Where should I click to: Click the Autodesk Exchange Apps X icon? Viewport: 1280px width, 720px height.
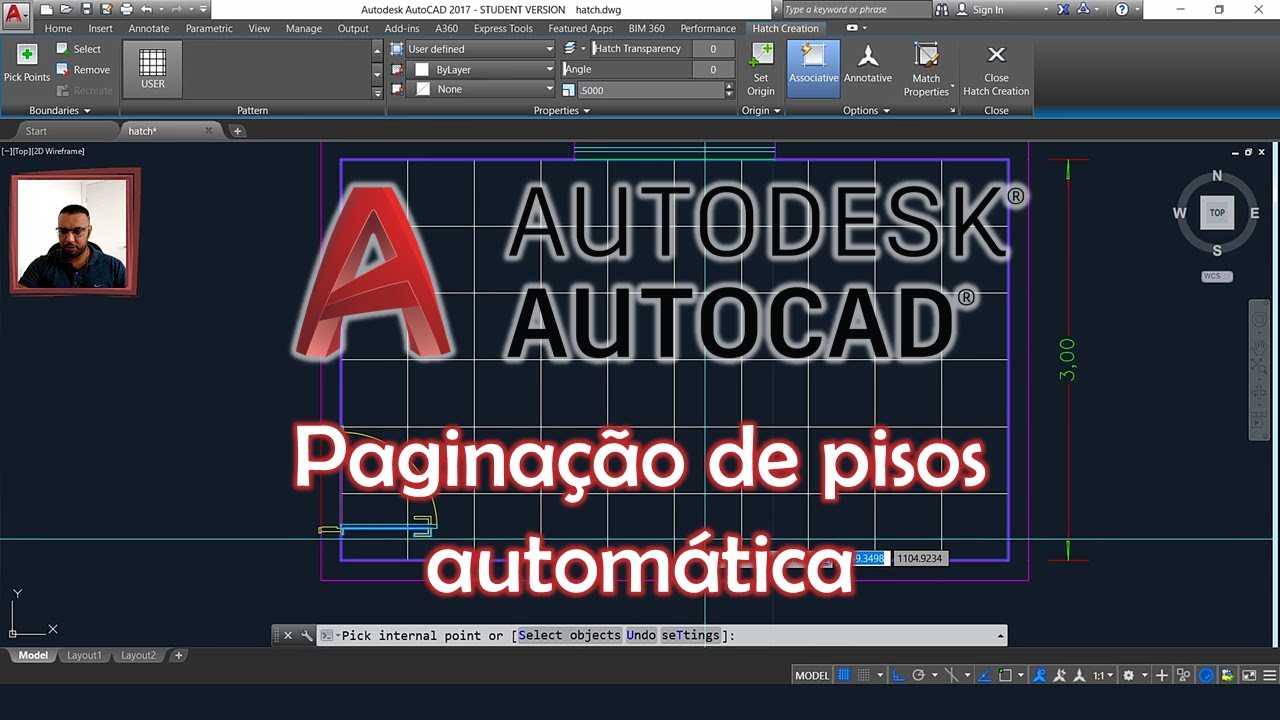[1064, 9]
